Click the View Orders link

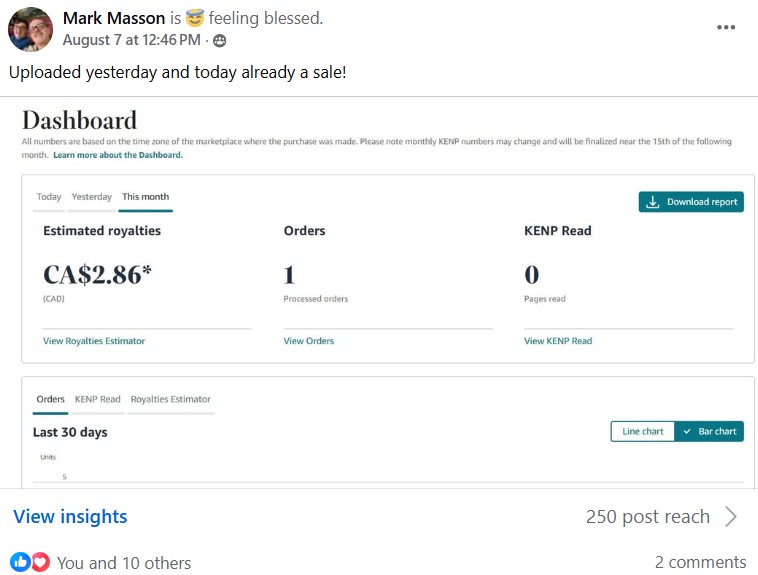tap(308, 341)
